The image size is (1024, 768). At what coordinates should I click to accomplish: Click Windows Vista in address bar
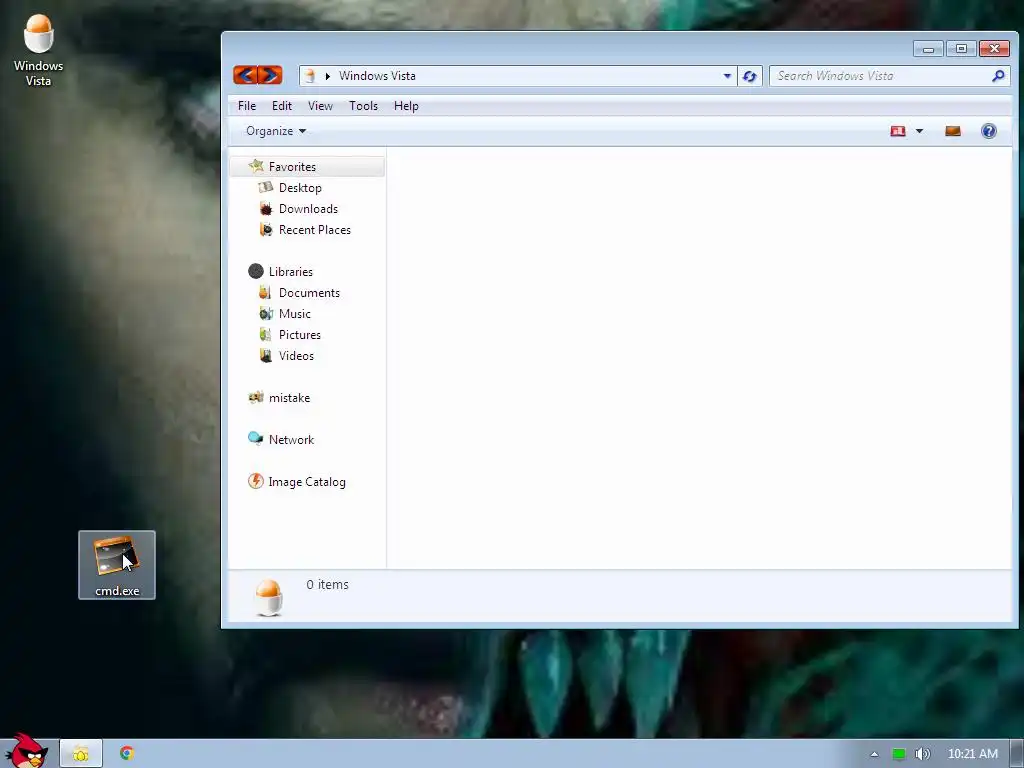pos(377,76)
